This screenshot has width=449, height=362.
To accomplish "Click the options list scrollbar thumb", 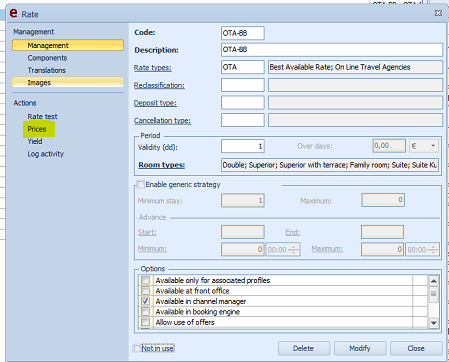I will [x=434, y=294].
